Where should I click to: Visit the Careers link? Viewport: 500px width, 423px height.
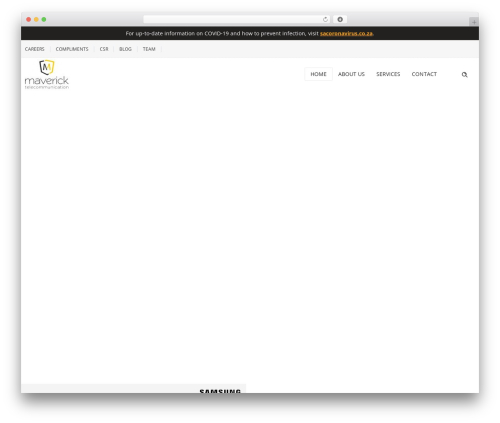(x=34, y=49)
